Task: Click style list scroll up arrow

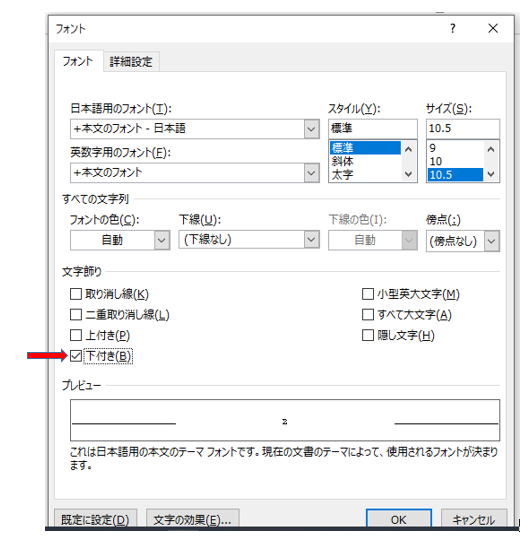Action: click(409, 150)
